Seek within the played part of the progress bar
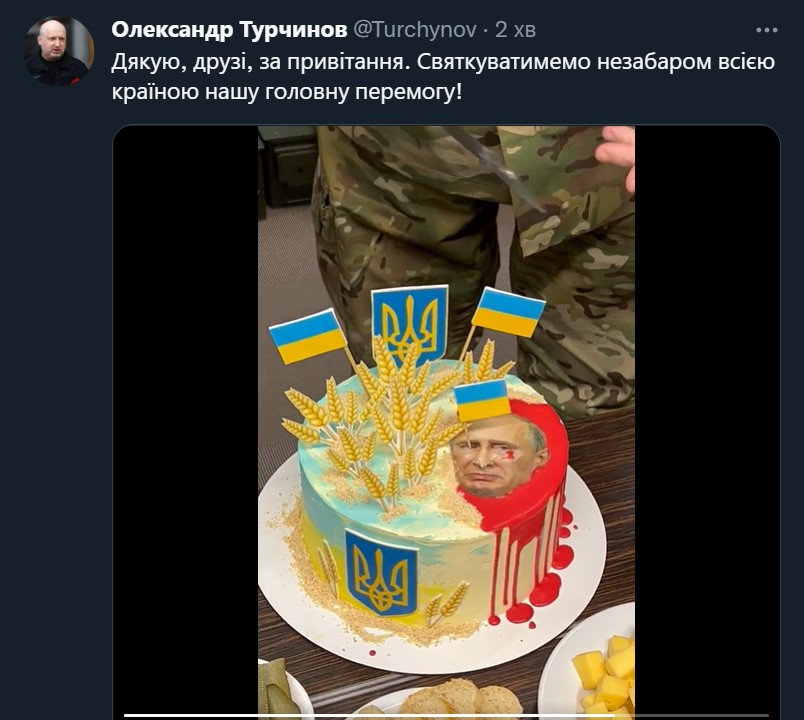The image size is (804, 720). coord(369,715)
